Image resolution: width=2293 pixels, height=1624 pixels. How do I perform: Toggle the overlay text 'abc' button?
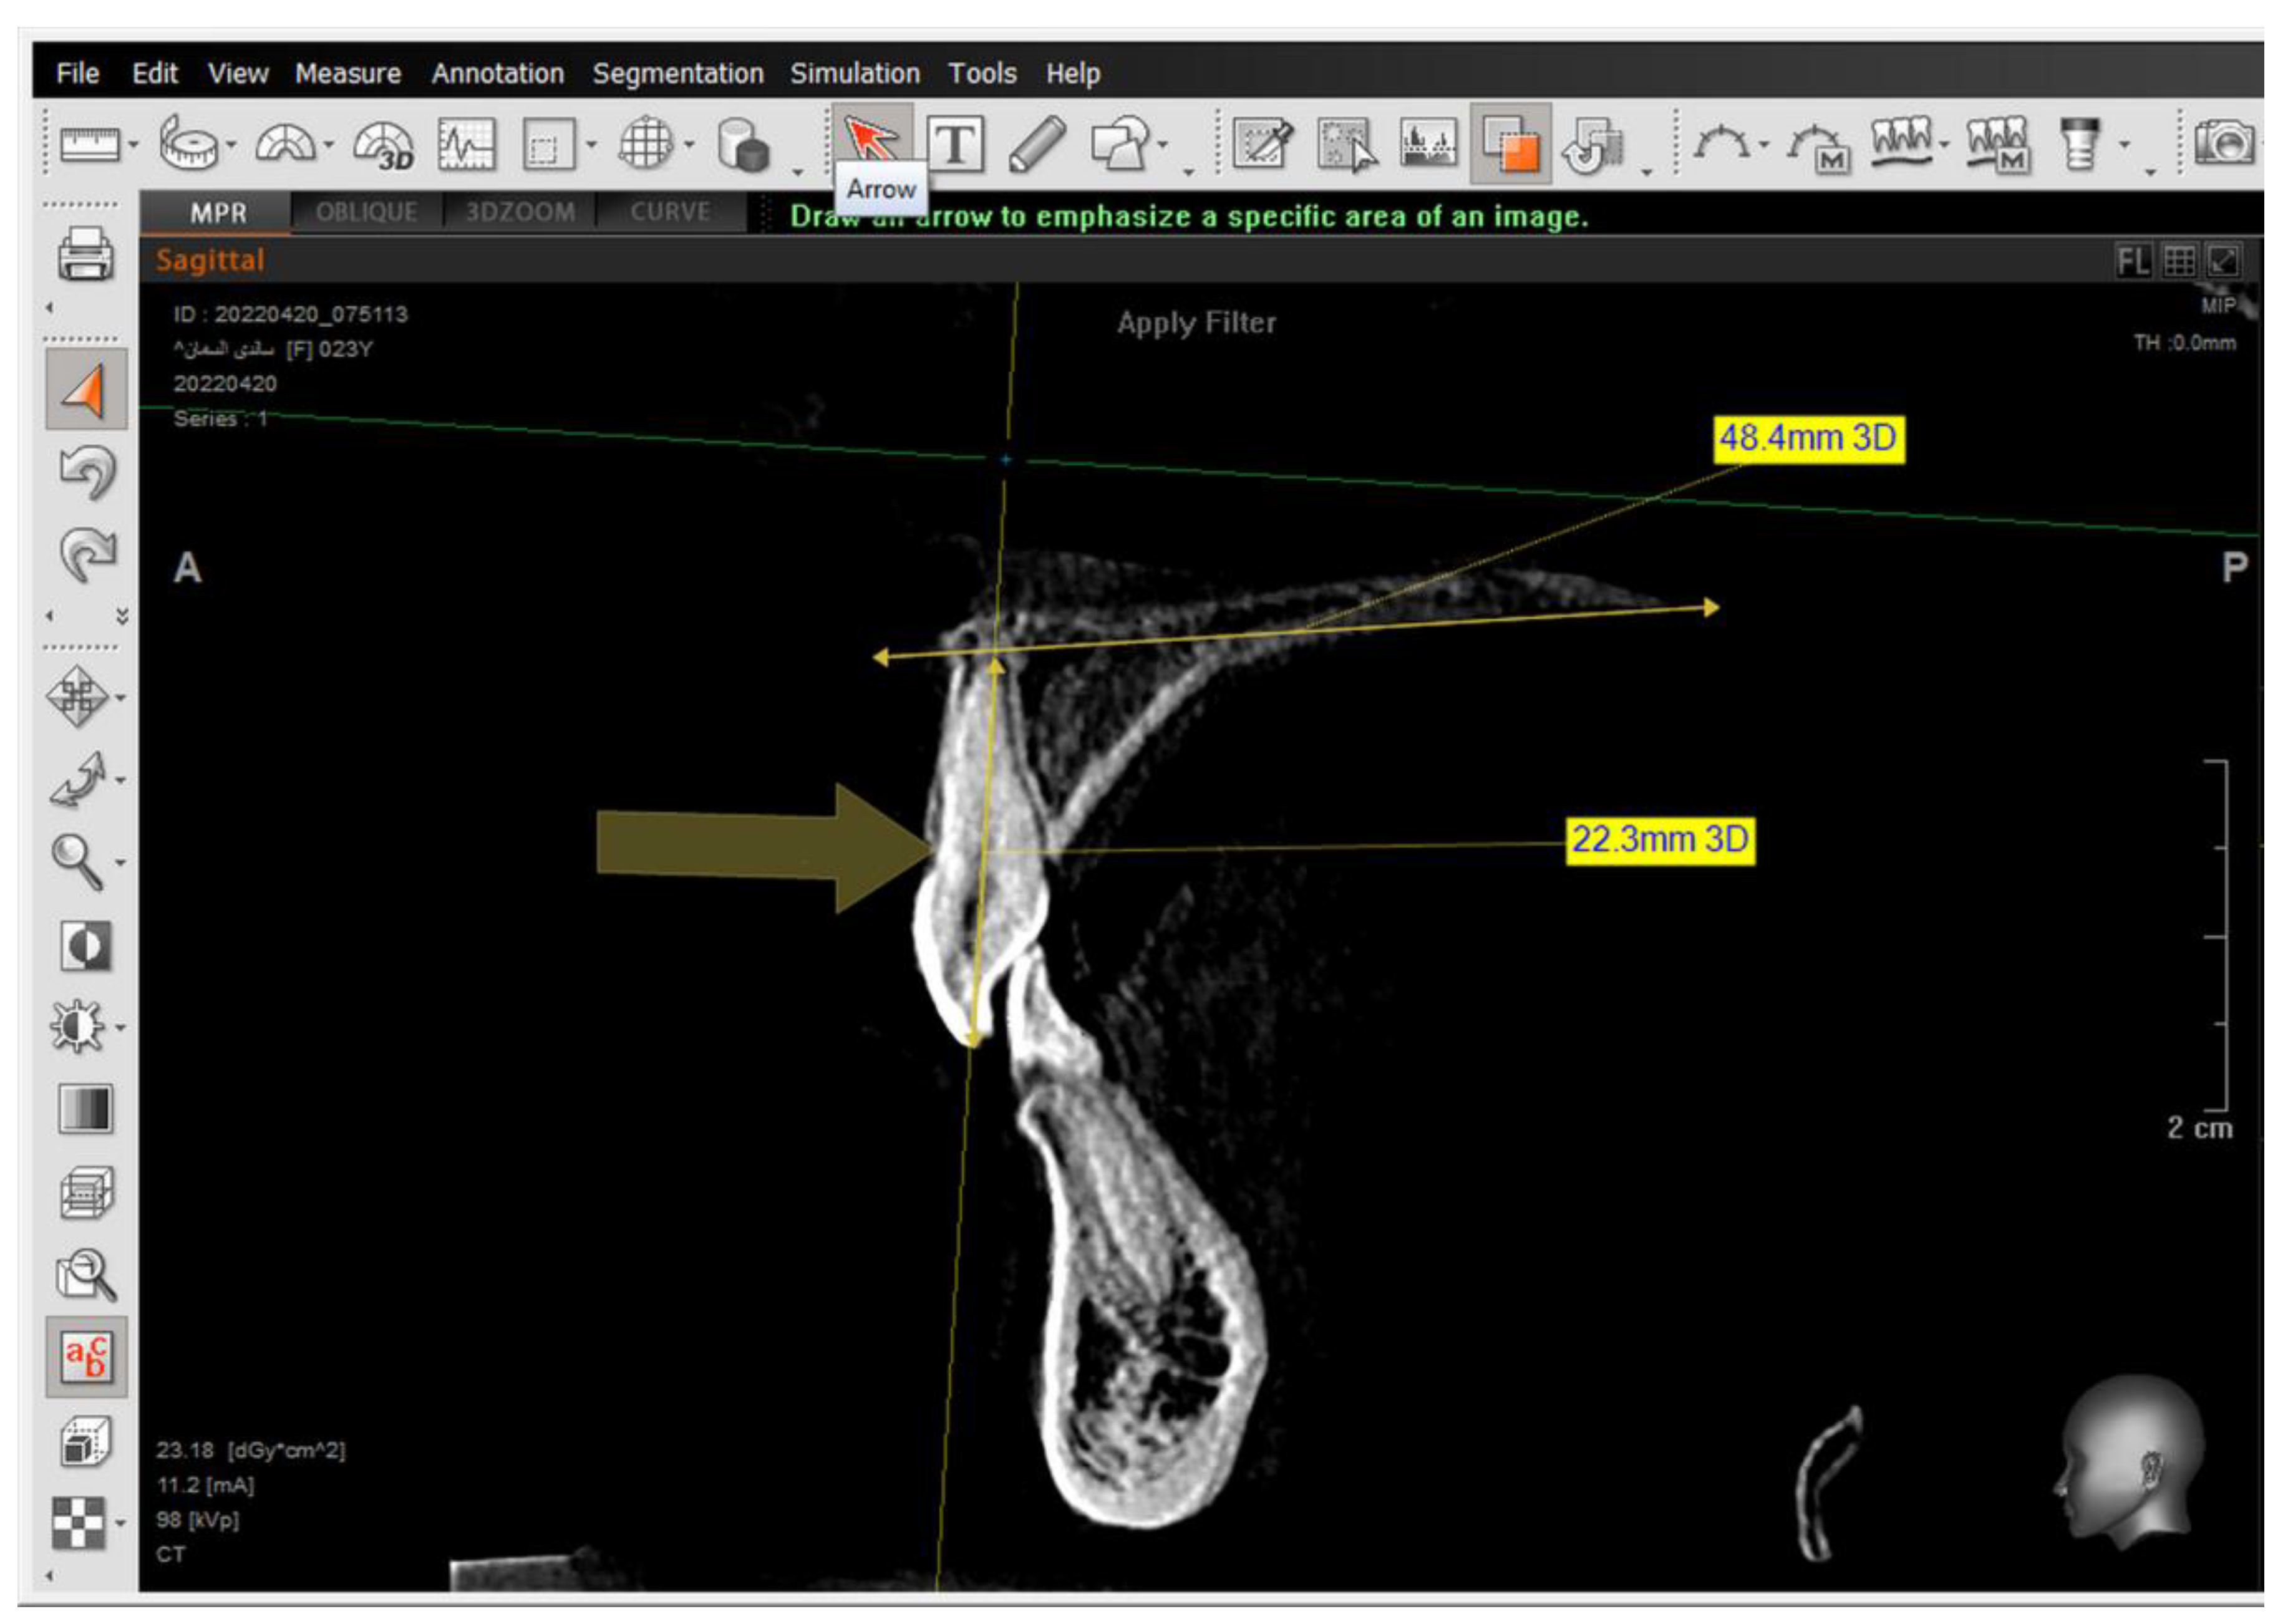pyautogui.click(x=86, y=1357)
